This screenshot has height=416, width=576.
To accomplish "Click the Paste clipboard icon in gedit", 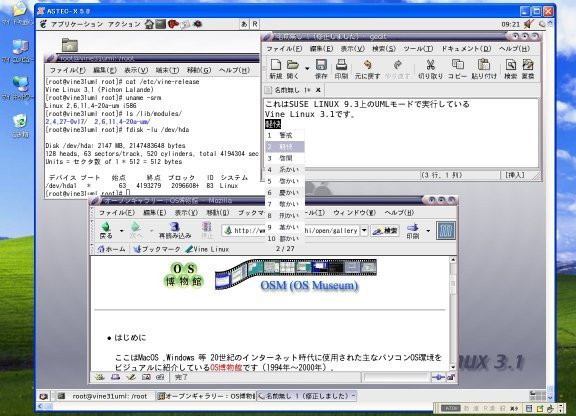I will coord(484,65).
